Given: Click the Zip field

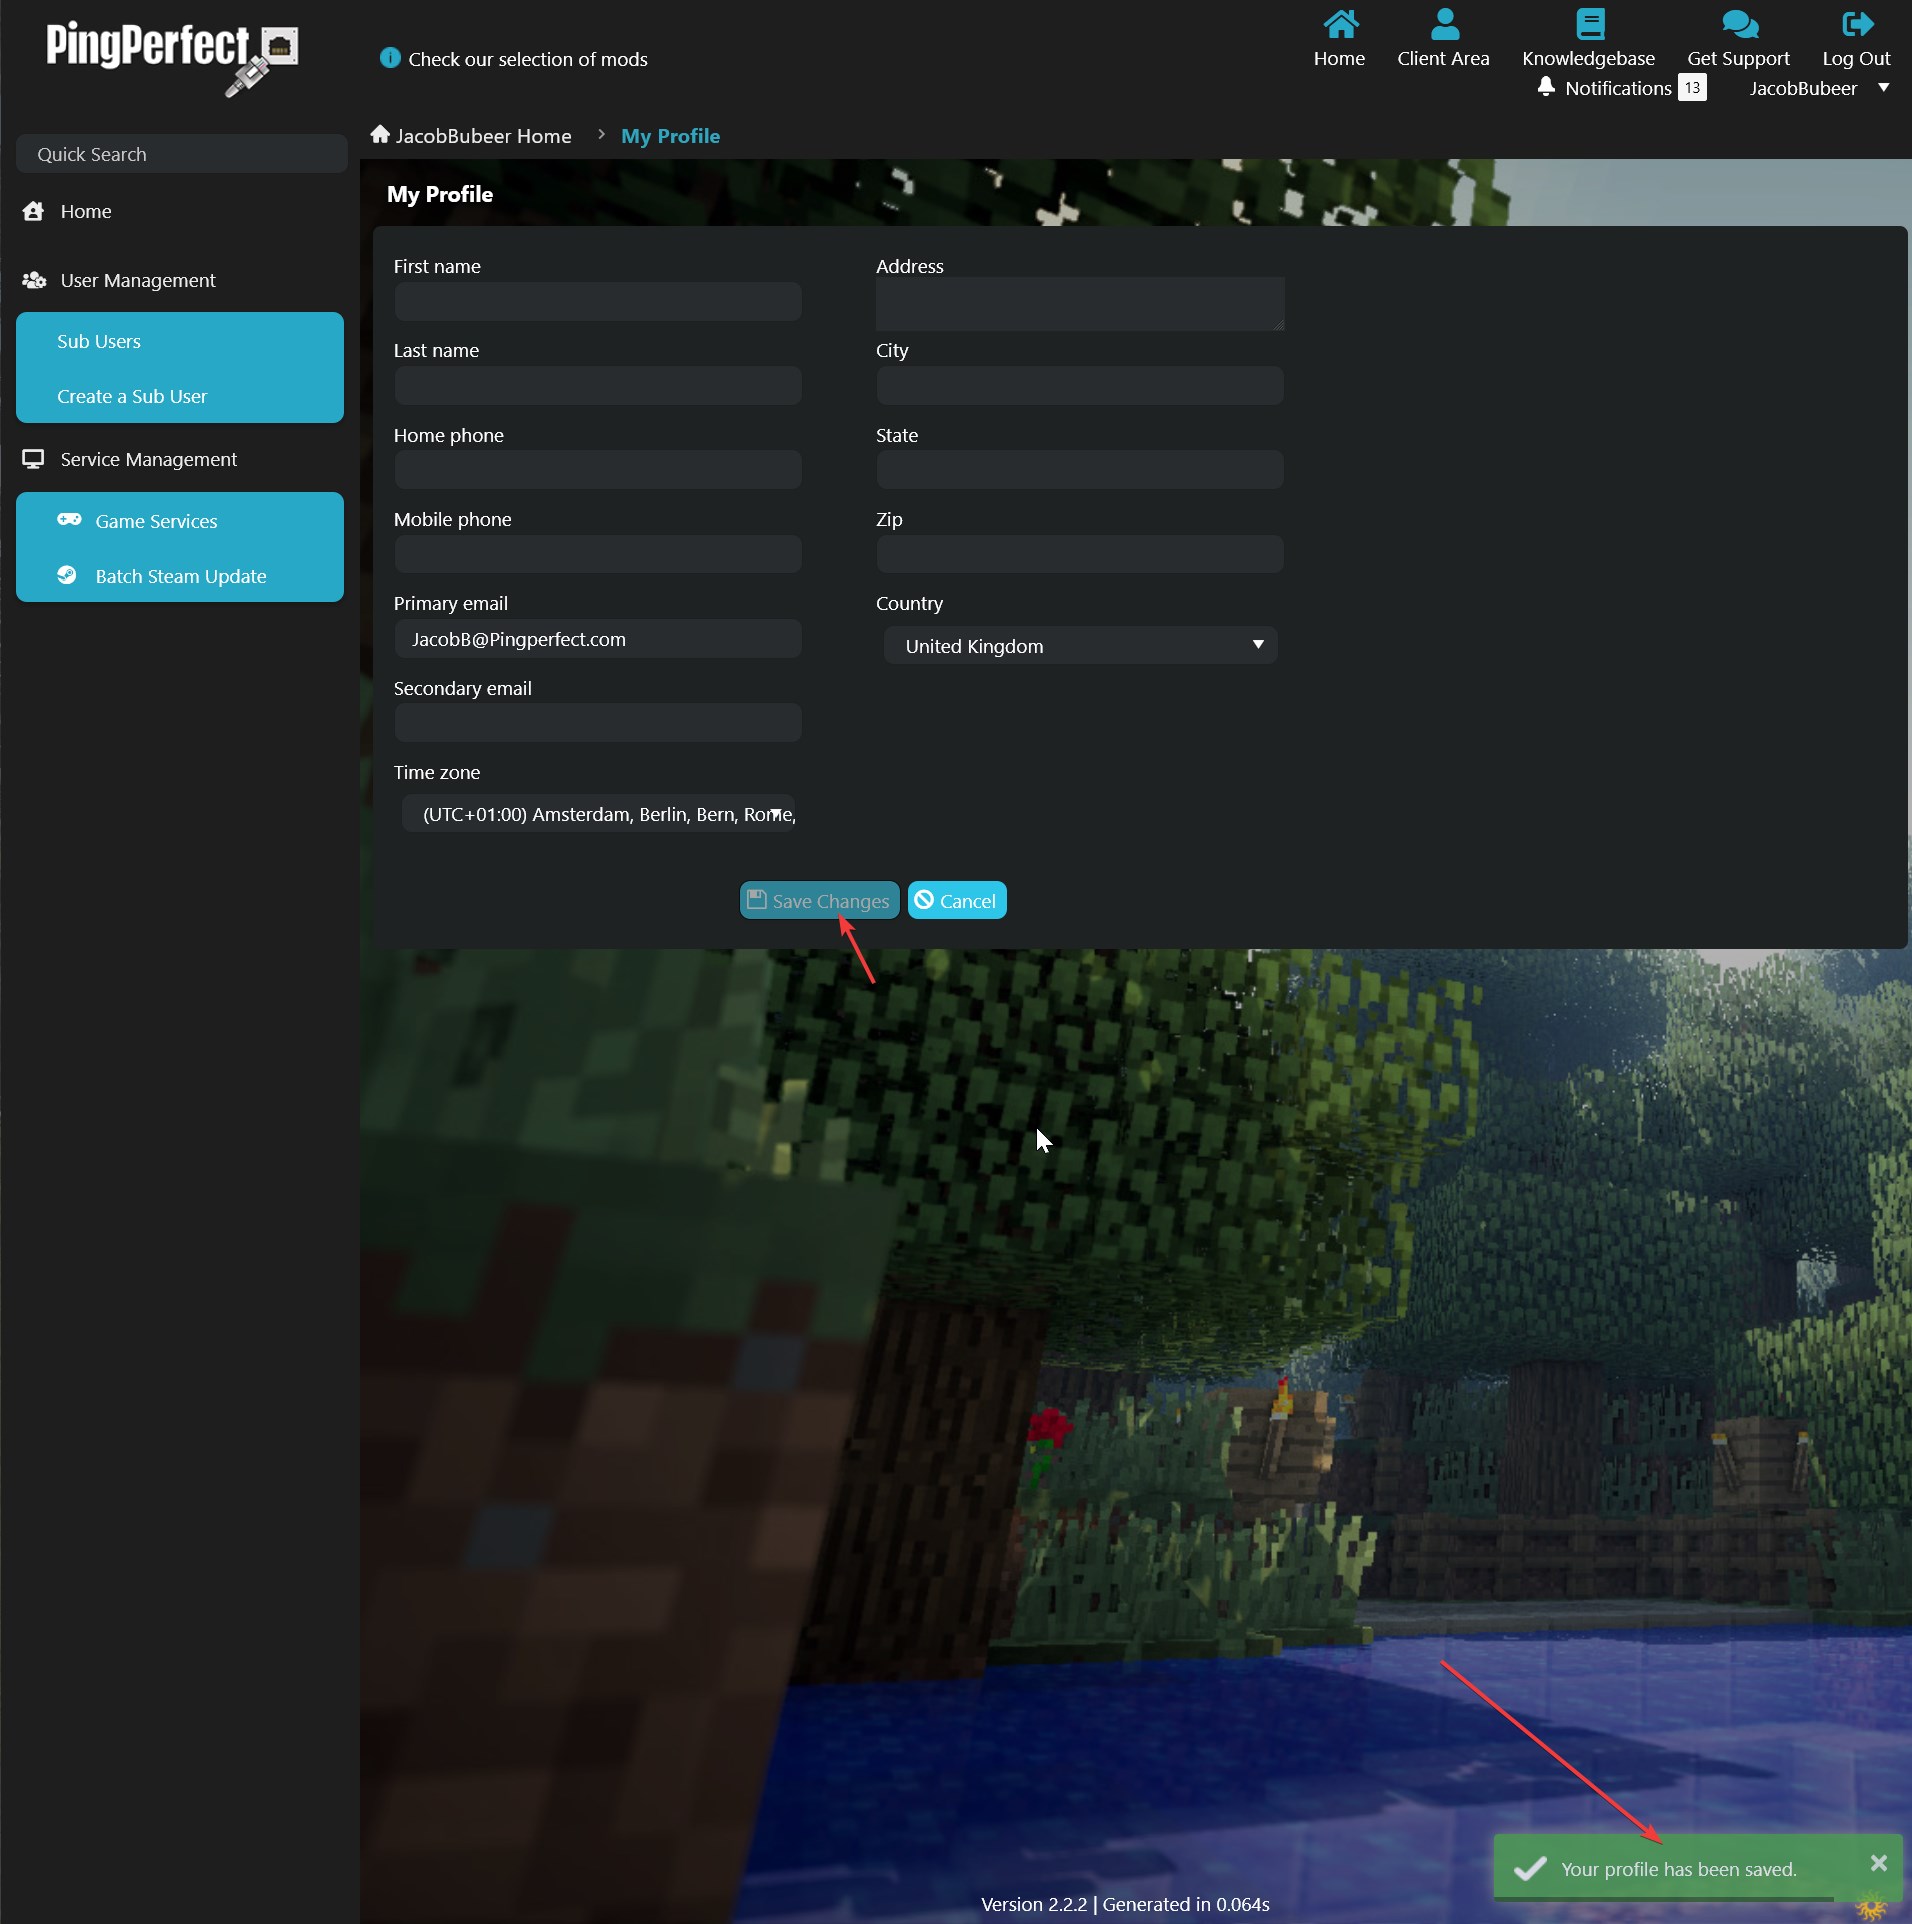Looking at the screenshot, I should pos(1080,553).
